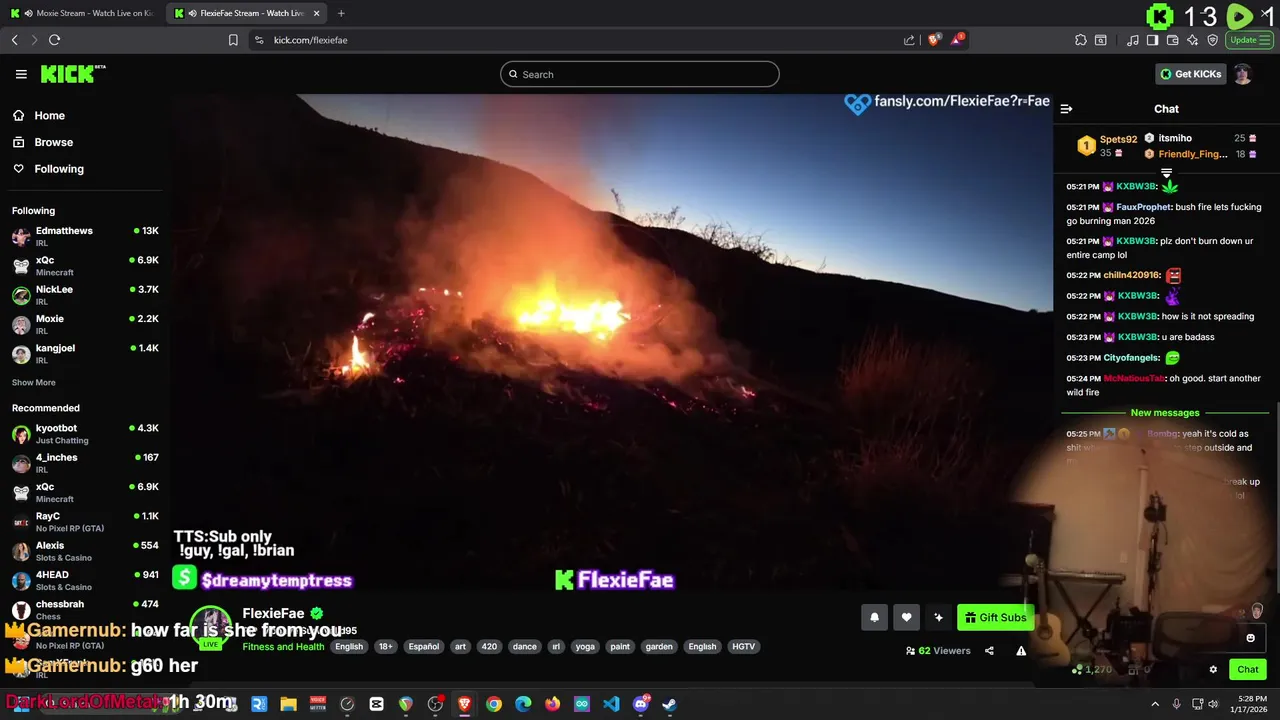This screenshot has height=720, width=1280.
Task: Select the HGTV tag
Action: (743, 647)
